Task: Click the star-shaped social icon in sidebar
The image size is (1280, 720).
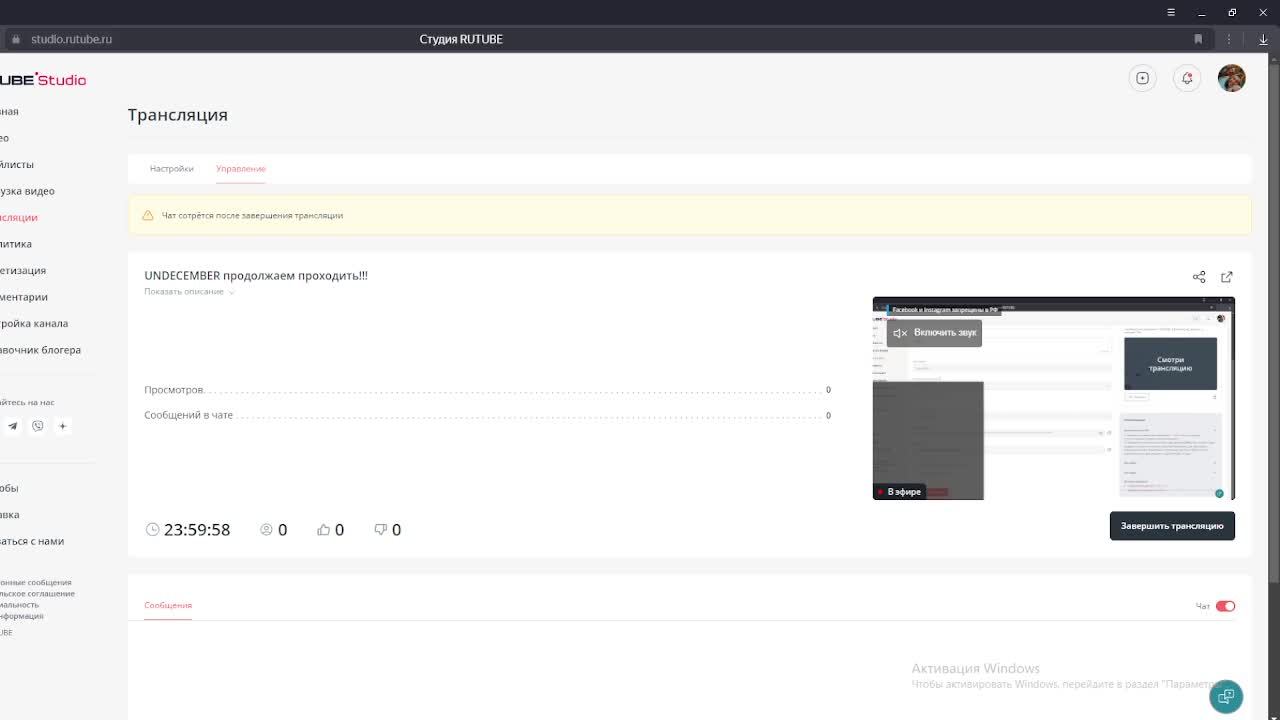Action: point(62,426)
